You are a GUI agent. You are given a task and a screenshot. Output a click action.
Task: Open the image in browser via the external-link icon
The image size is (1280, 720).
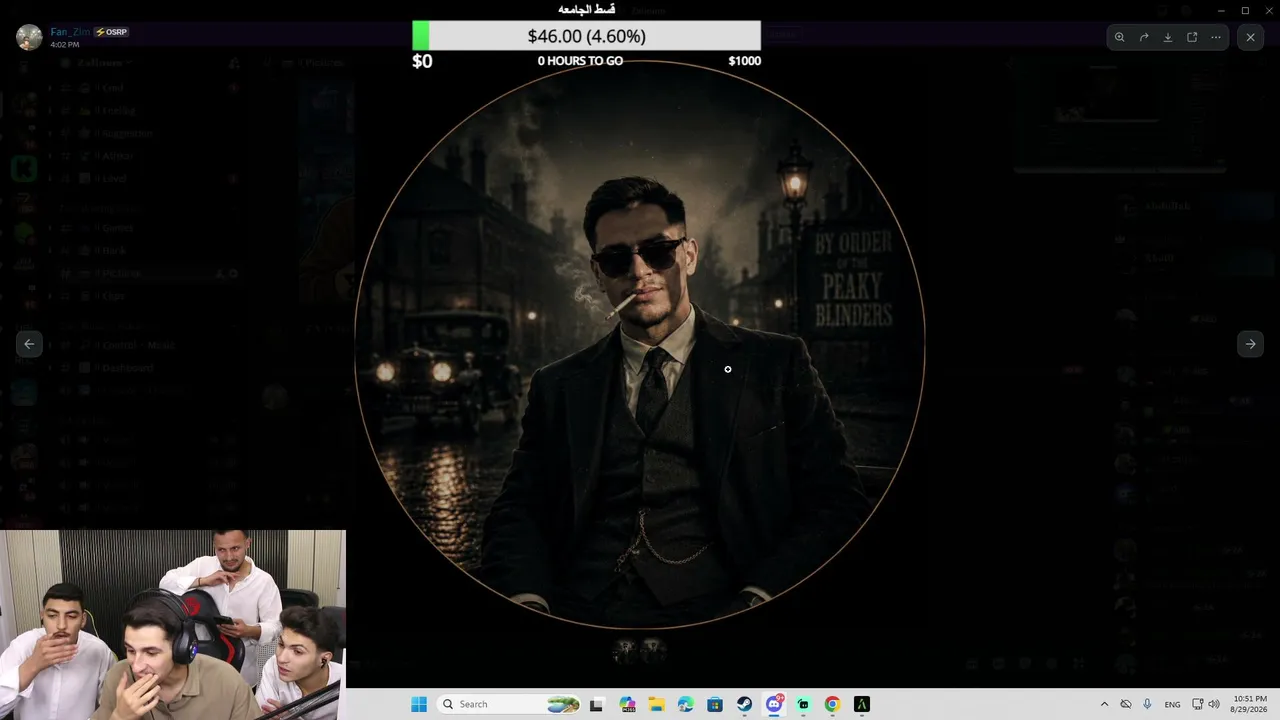[1192, 37]
